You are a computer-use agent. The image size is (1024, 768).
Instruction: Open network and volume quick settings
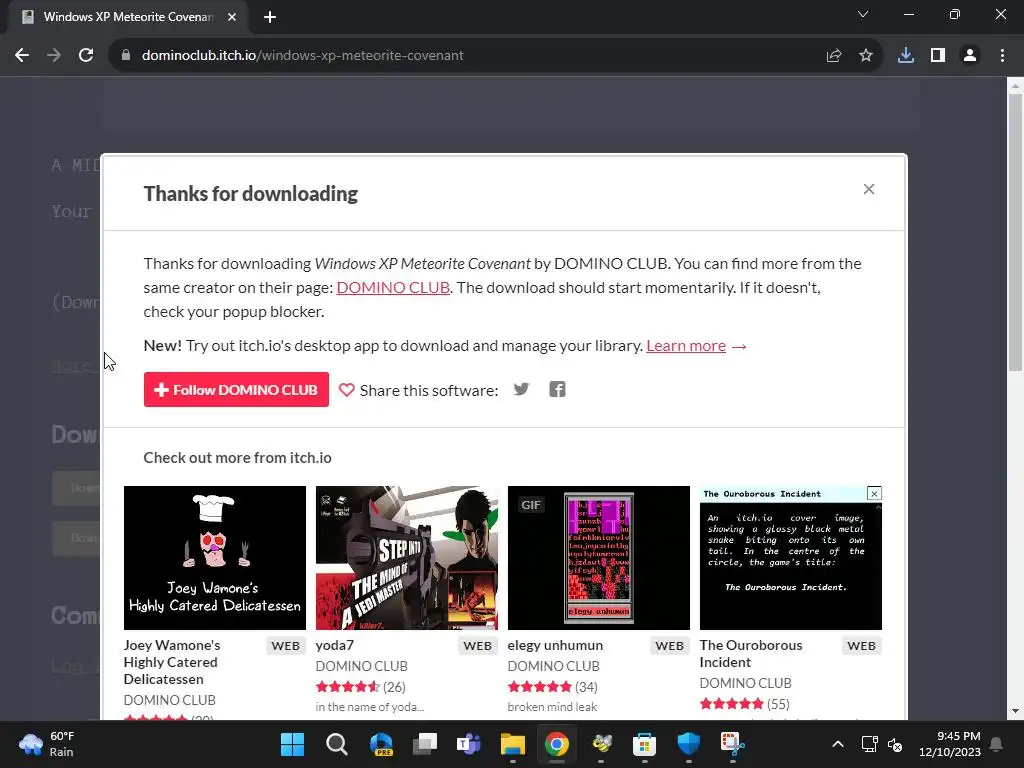882,744
